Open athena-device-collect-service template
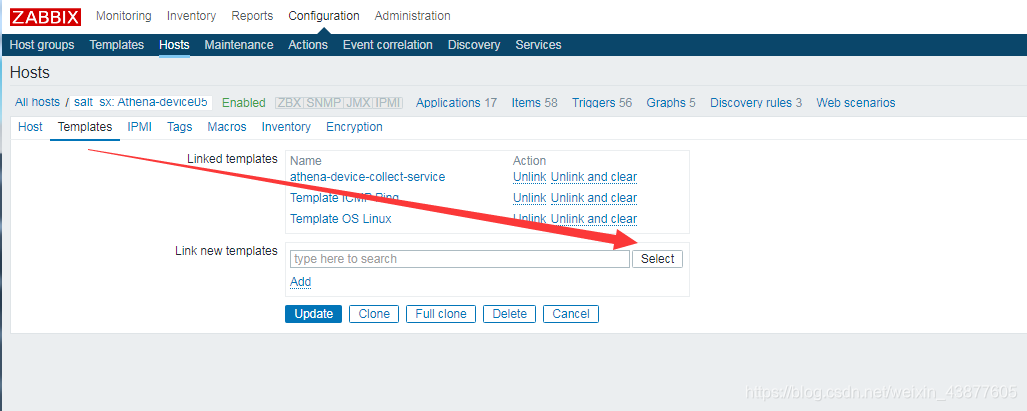1027x411 pixels. click(367, 177)
